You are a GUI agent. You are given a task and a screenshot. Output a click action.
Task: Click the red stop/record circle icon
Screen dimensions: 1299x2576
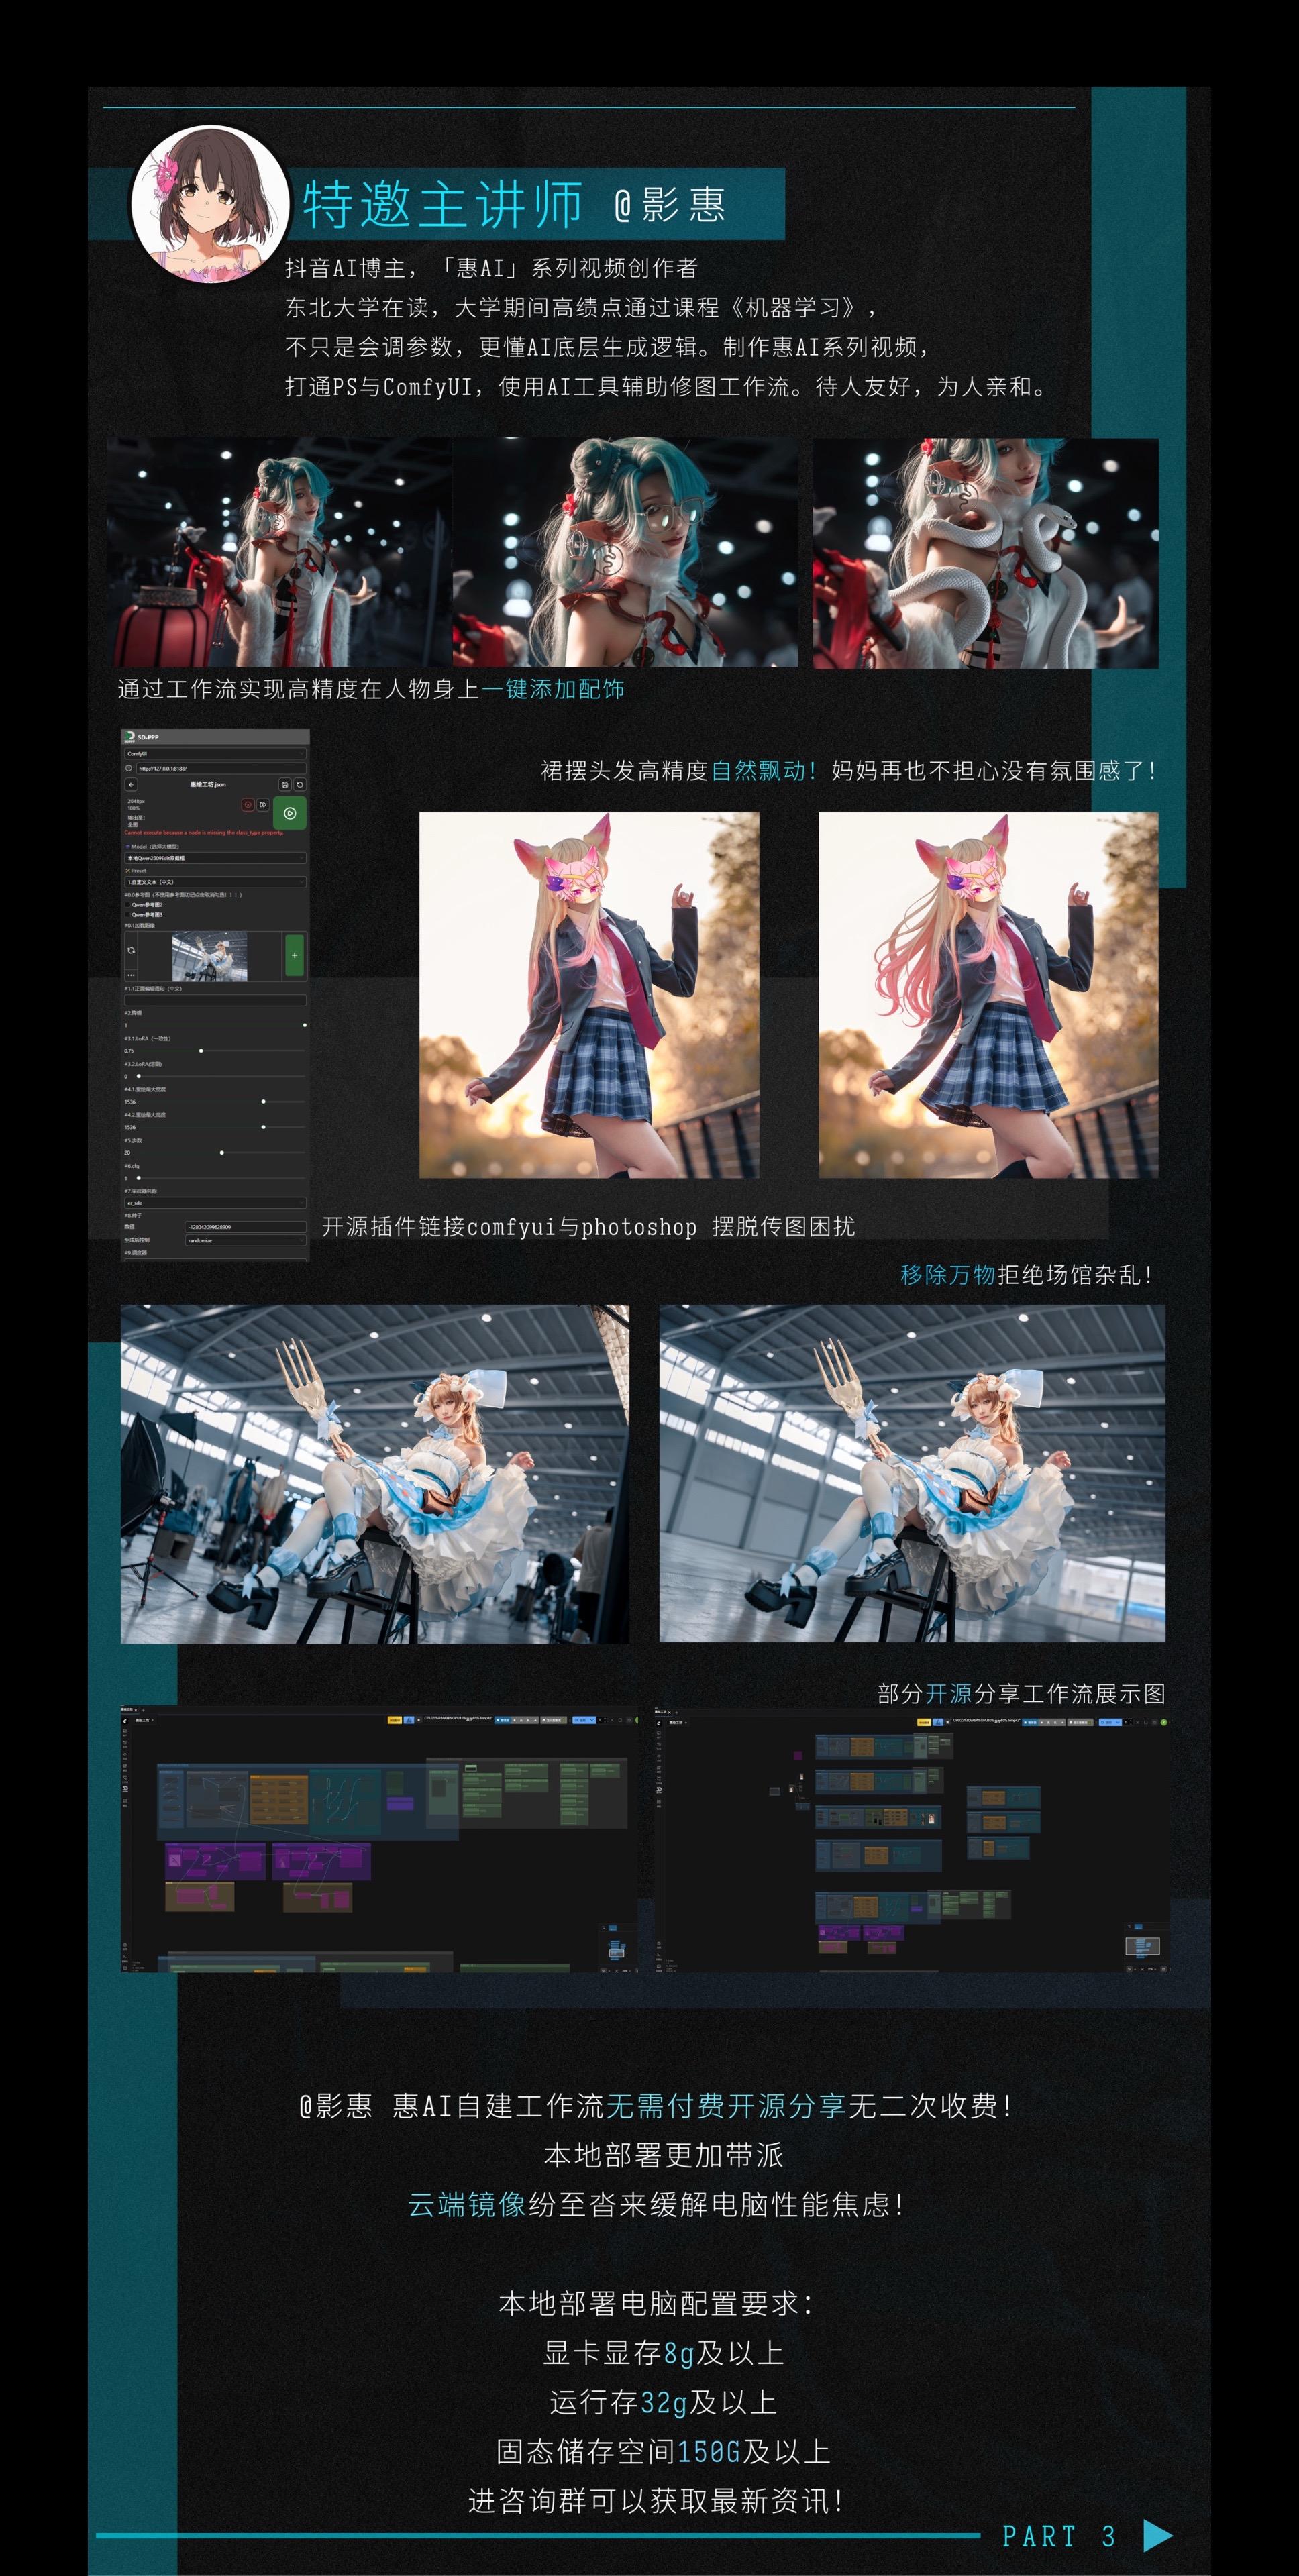point(247,804)
